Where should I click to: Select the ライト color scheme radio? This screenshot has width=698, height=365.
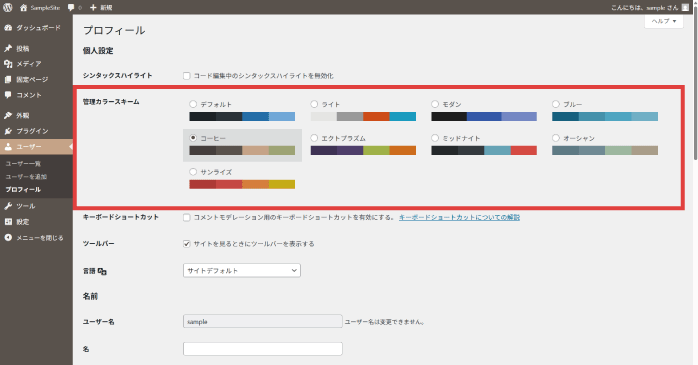tap(314, 104)
